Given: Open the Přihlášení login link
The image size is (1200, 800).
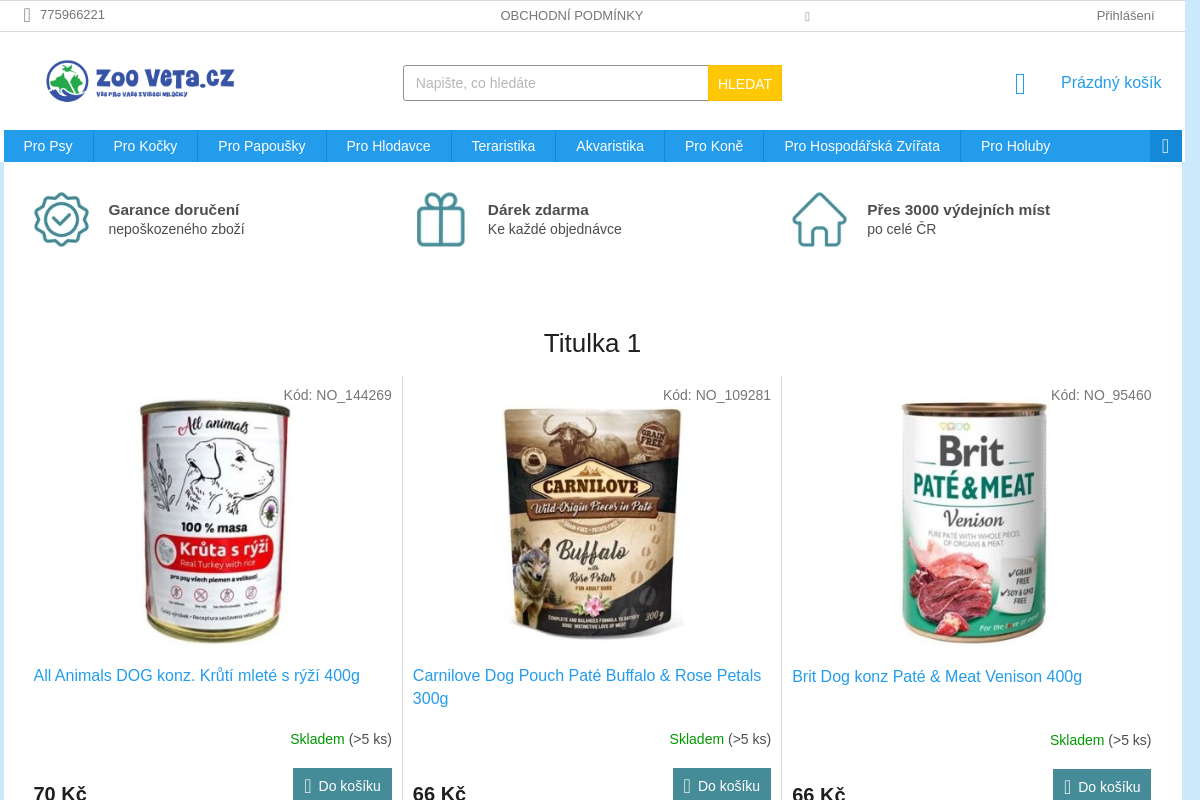Looking at the screenshot, I should click(x=1125, y=15).
